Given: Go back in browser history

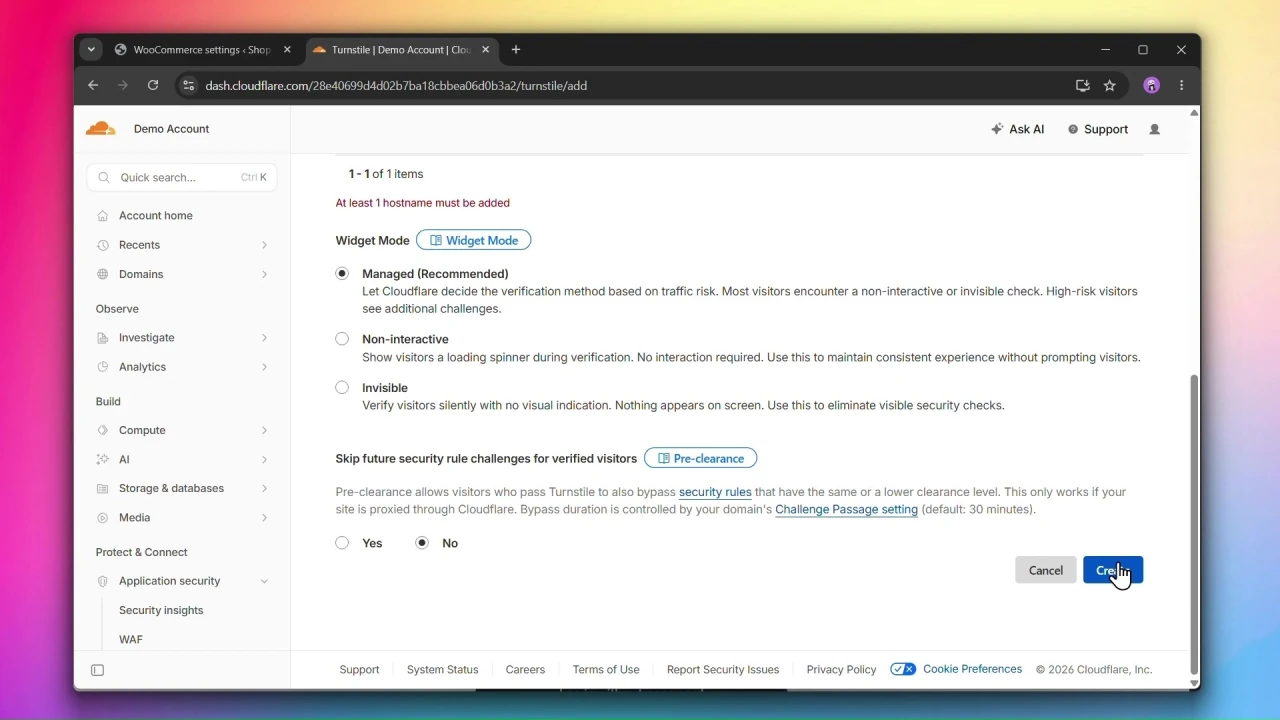Looking at the screenshot, I should [x=93, y=85].
